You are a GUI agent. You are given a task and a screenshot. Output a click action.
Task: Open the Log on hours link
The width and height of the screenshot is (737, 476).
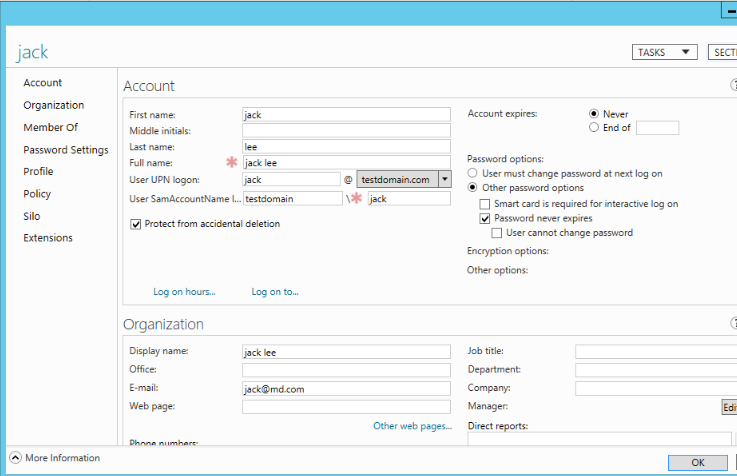(184, 292)
